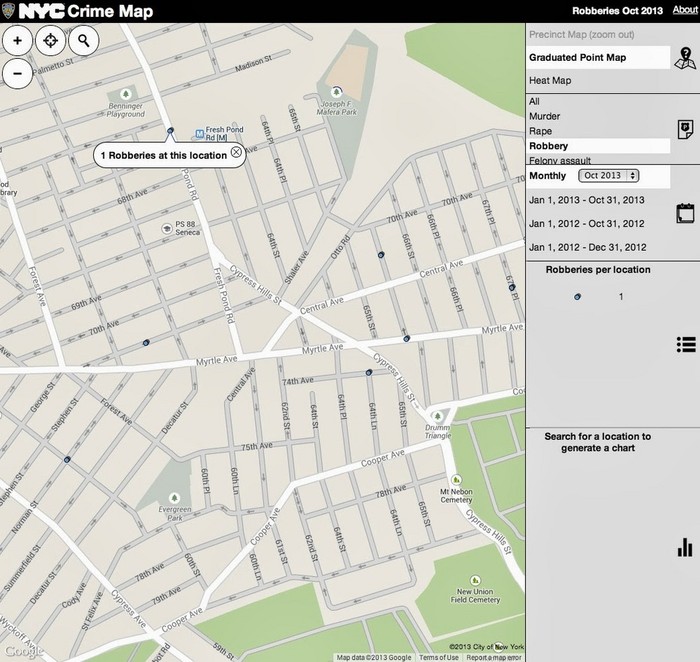
Task: Select Rape crime type
Action: pyautogui.click(x=540, y=131)
